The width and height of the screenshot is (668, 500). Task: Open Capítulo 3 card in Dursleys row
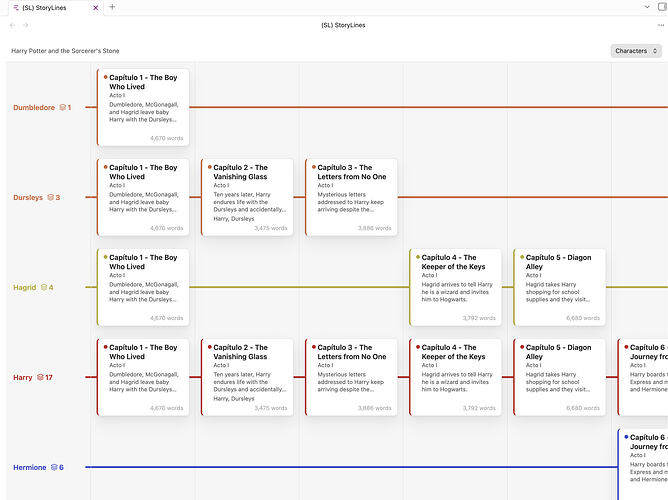351,197
